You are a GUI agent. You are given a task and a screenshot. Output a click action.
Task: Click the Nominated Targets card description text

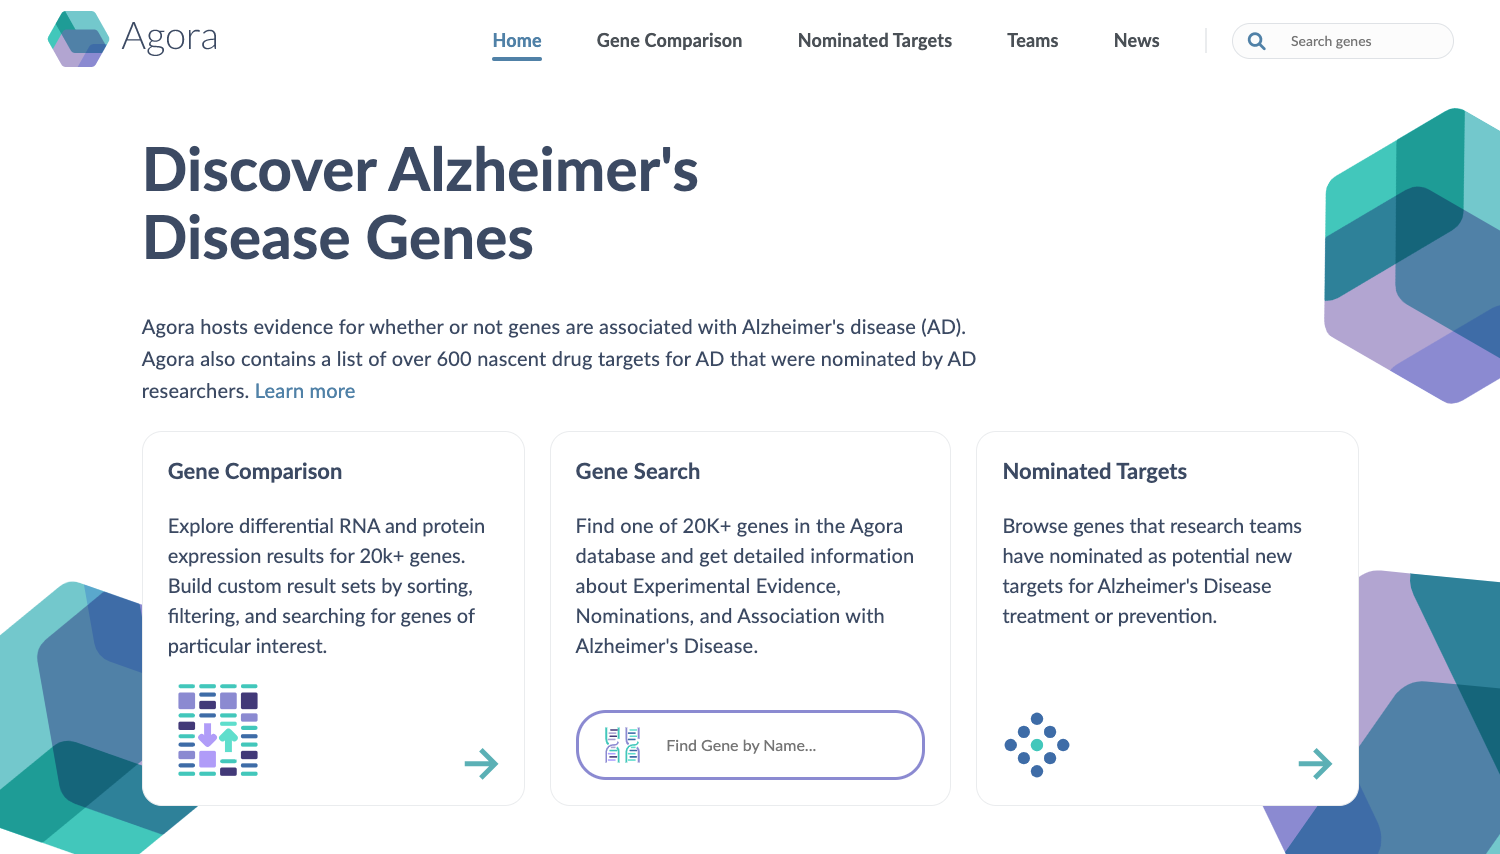[1152, 571]
